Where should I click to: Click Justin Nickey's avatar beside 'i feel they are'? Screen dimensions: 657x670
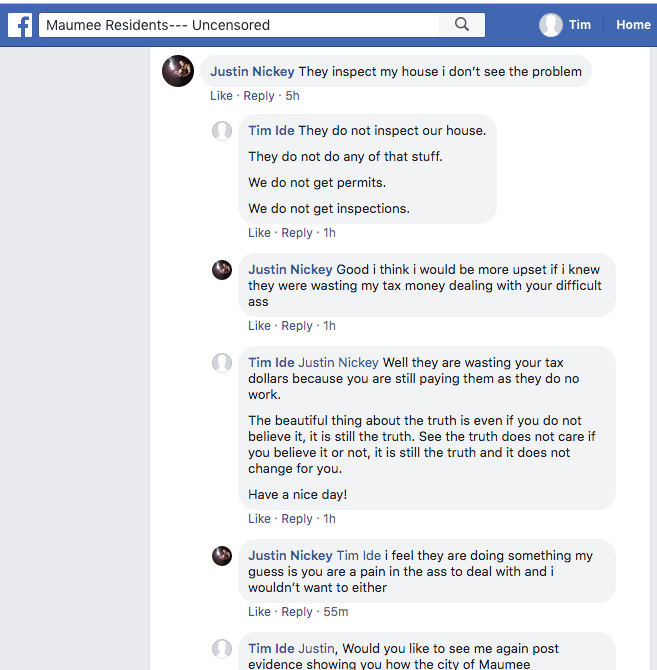pos(222,556)
